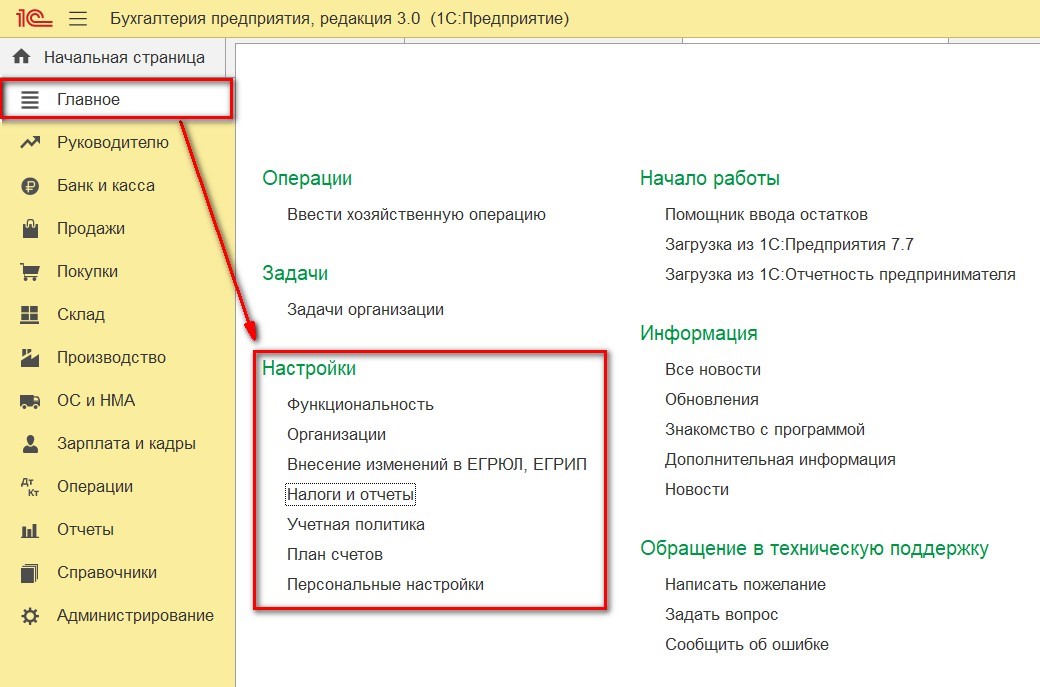Open План счетов
This screenshot has width=1040, height=687.
pos(334,554)
